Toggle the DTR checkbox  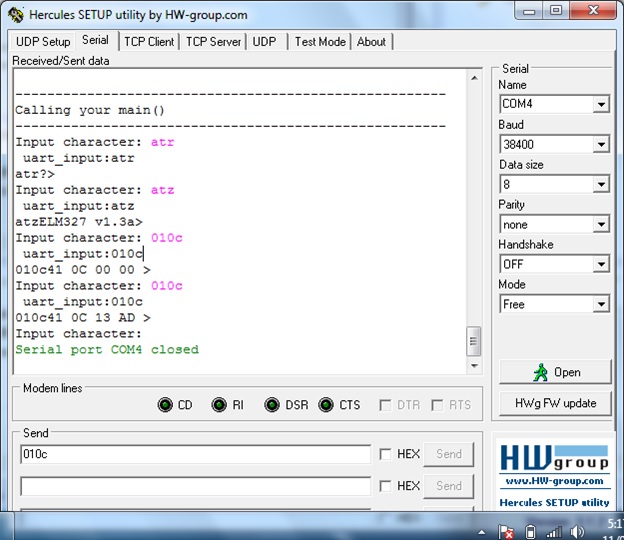click(x=385, y=405)
